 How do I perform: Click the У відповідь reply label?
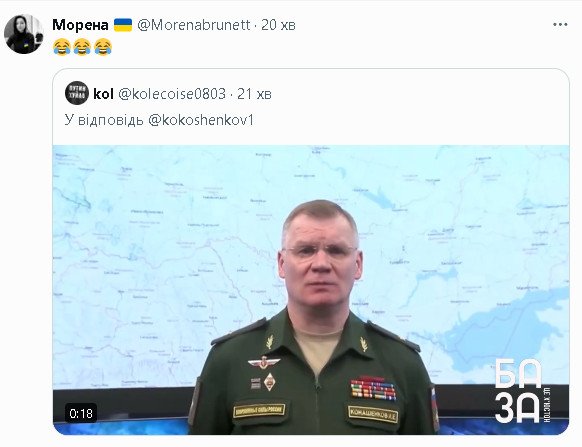point(104,120)
